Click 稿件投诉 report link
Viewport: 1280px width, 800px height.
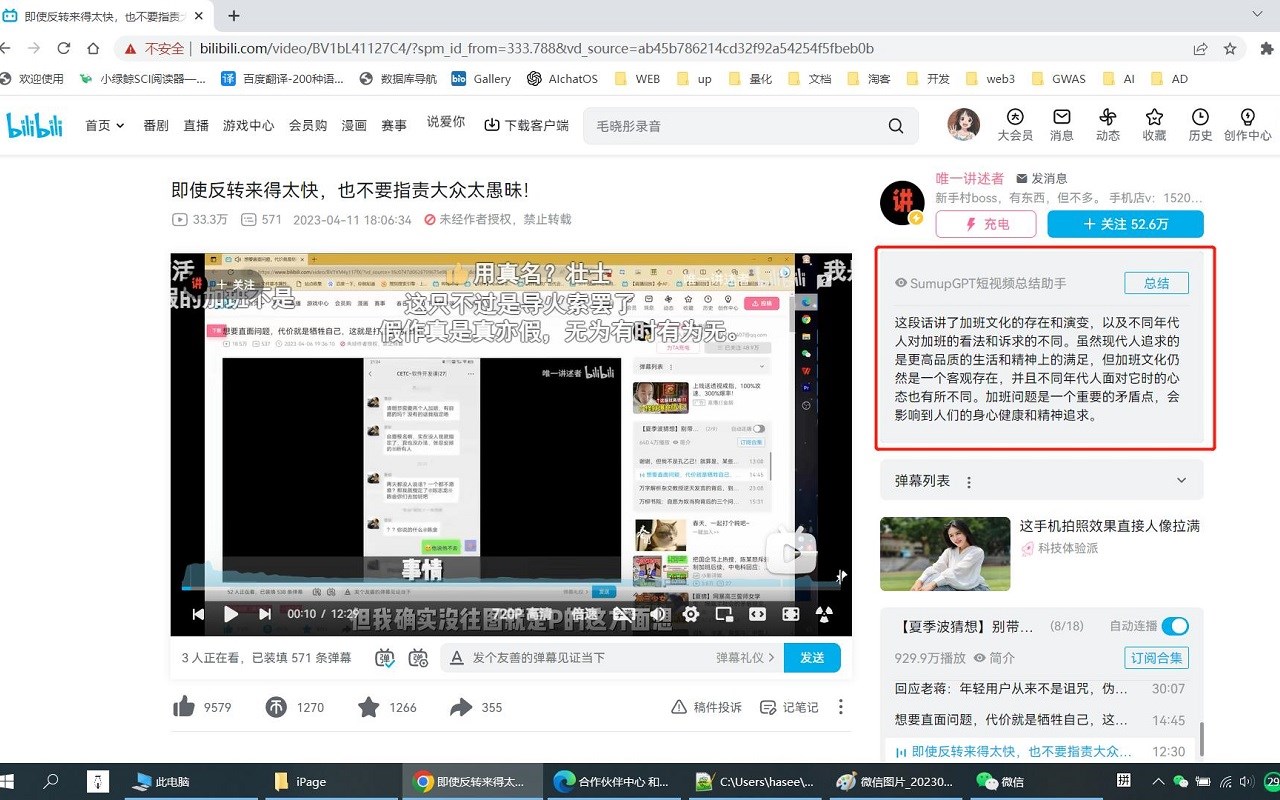tap(707, 707)
